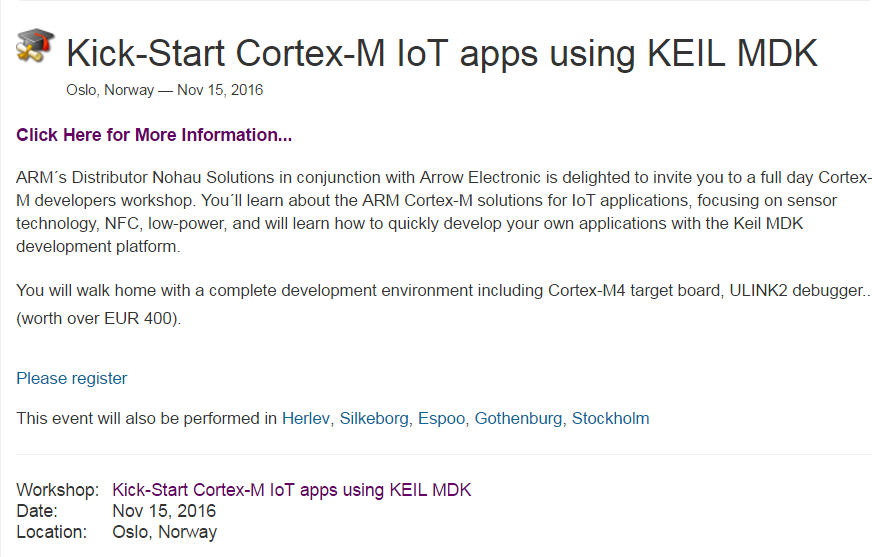This screenshot has width=872, height=557.
Task: Click the 'Oslo, Norway — Nov 15, 2016' subtitle
Action: tap(165, 90)
